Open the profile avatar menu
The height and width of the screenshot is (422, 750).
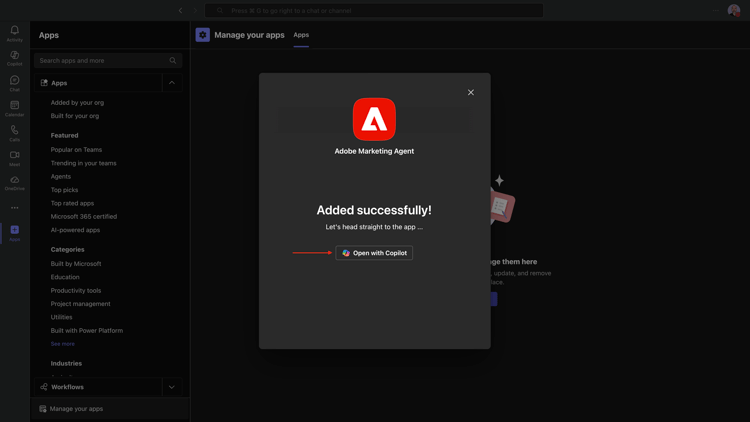point(734,10)
